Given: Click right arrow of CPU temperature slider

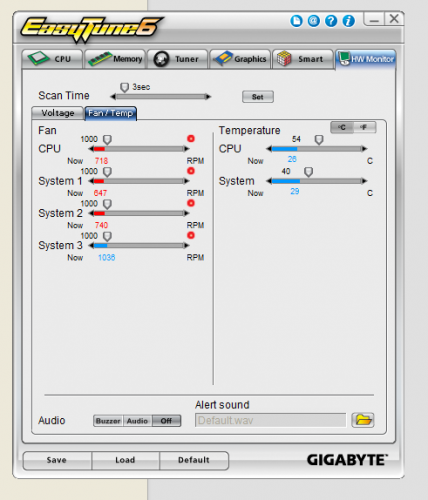Looking at the screenshot, I should (365, 149).
